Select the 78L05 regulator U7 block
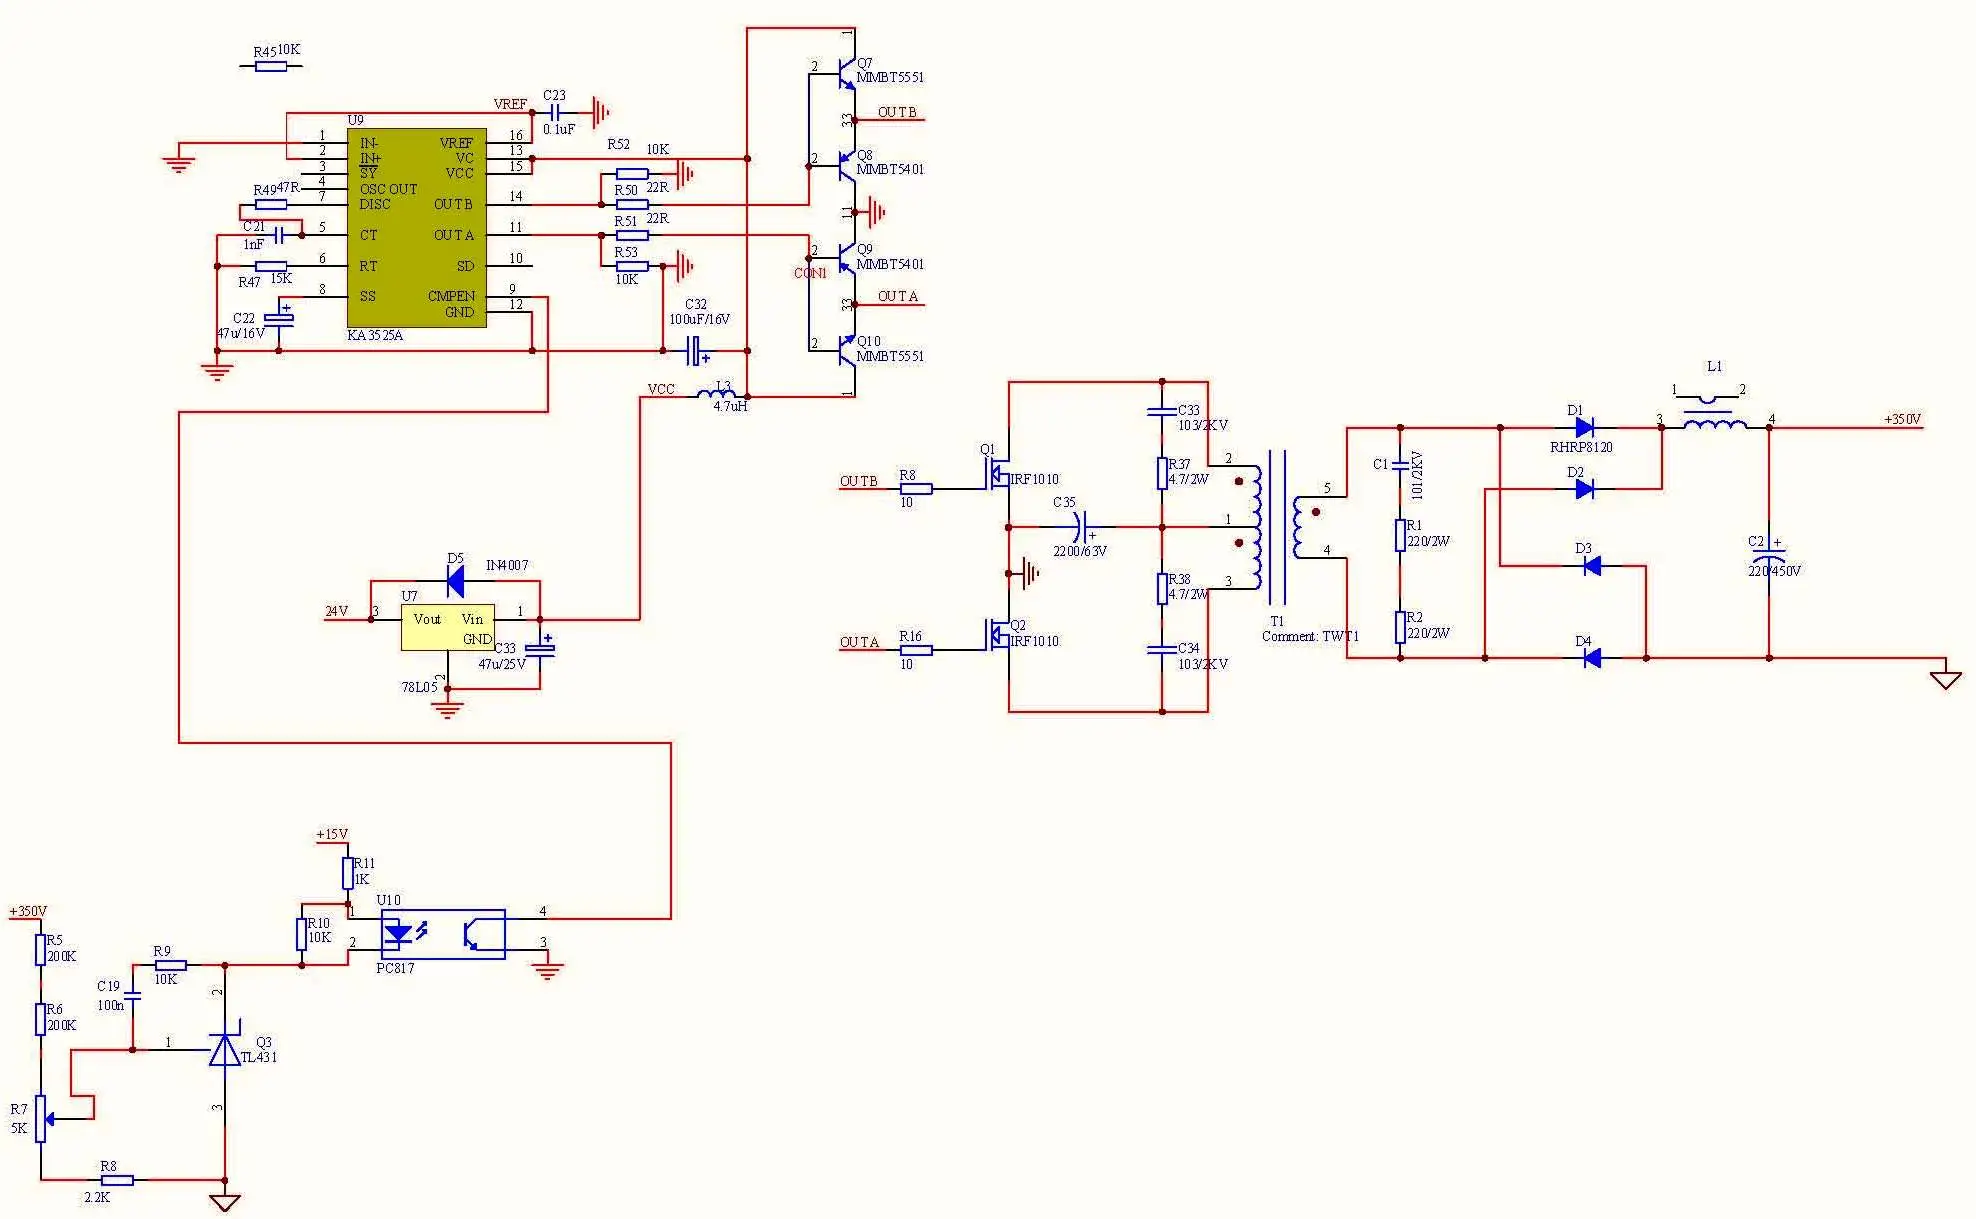Viewport: 1976px width, 1219px height. pos(447,628)
